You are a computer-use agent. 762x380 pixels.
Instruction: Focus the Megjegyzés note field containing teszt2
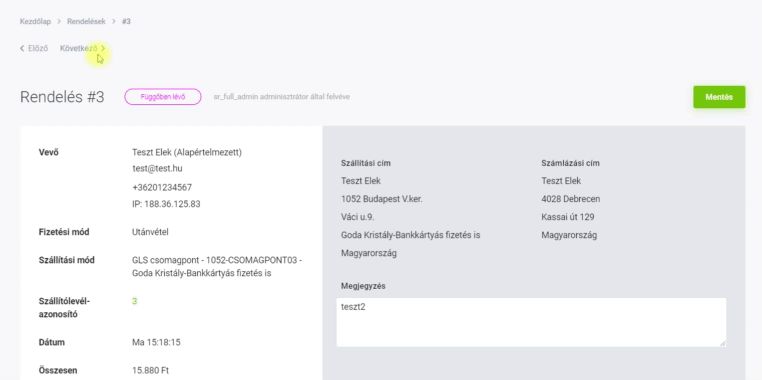click(531, 322)
